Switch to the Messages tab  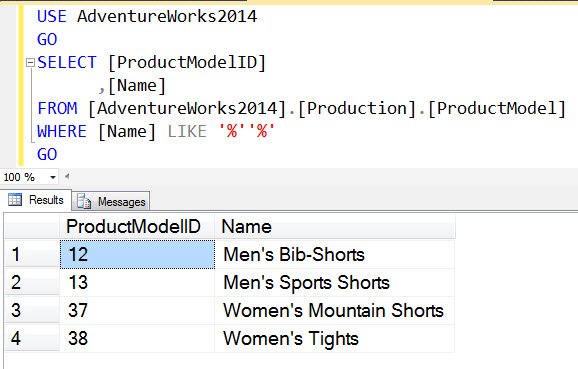click(111, 202)
